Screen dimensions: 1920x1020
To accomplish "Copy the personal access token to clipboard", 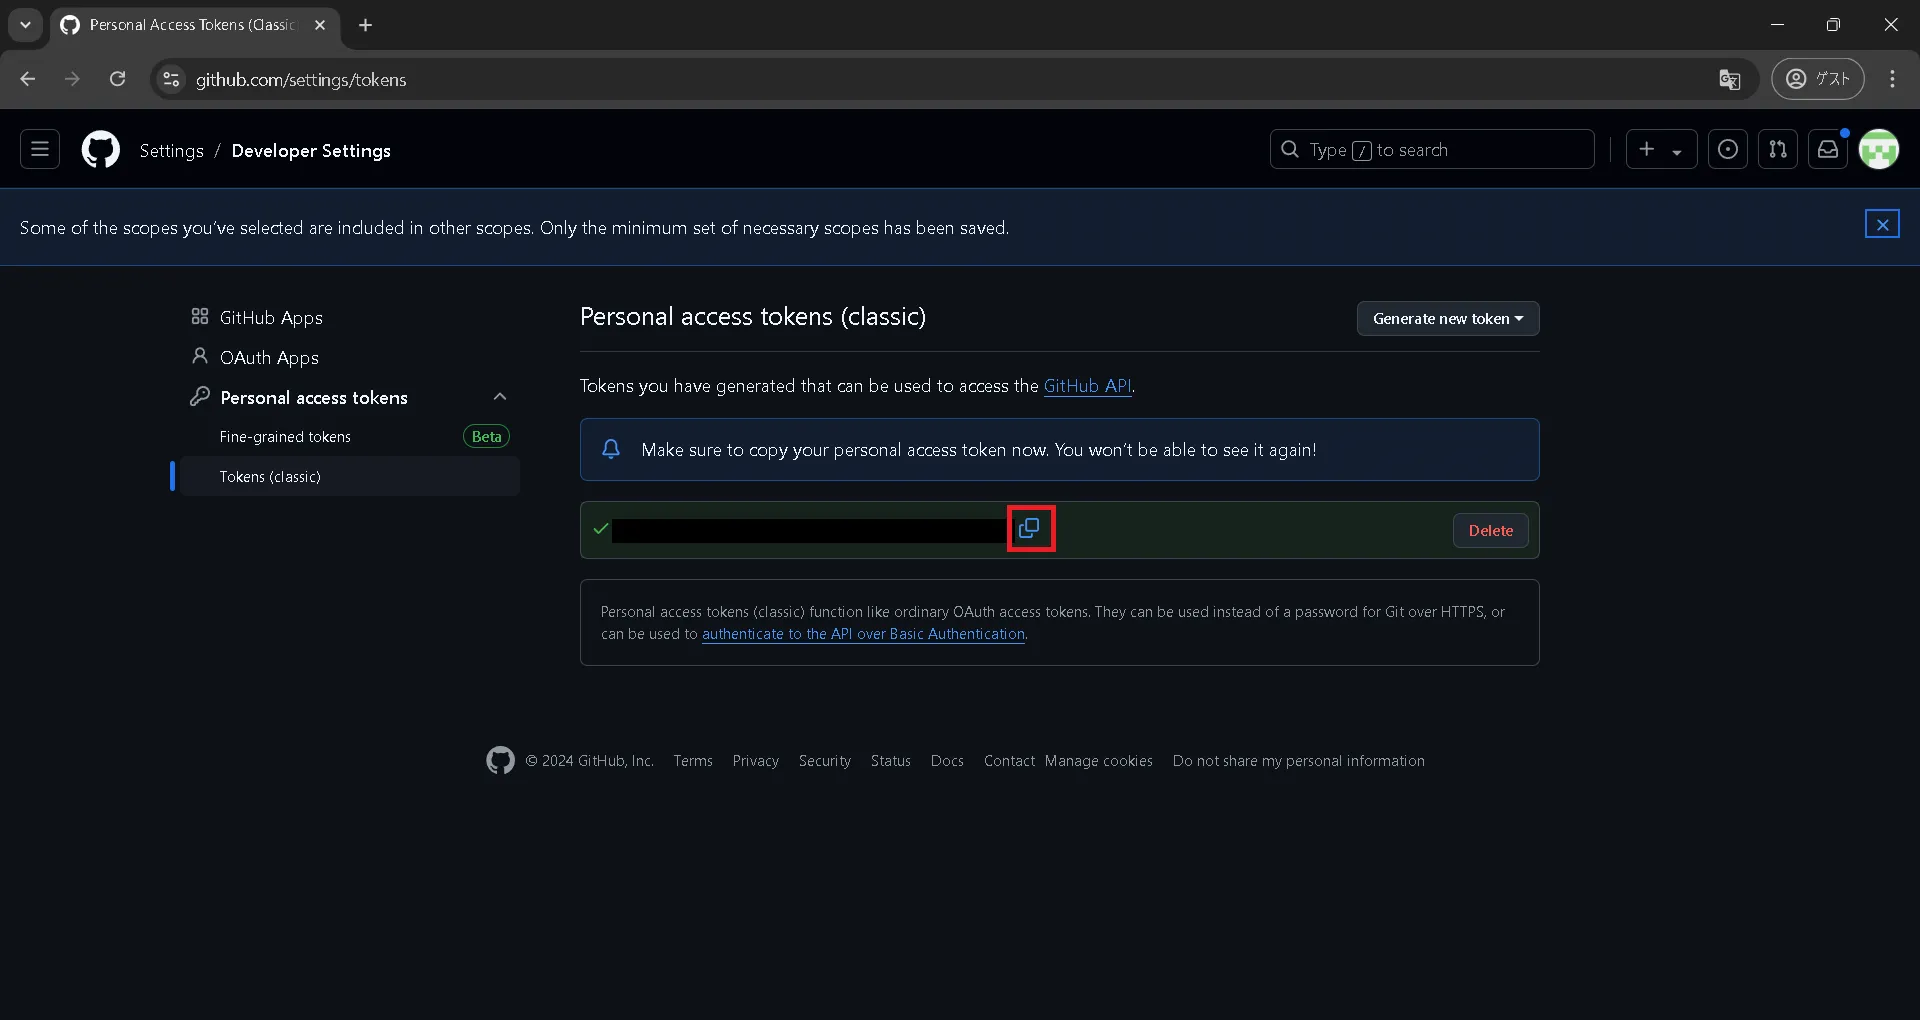I will 1029,528.
